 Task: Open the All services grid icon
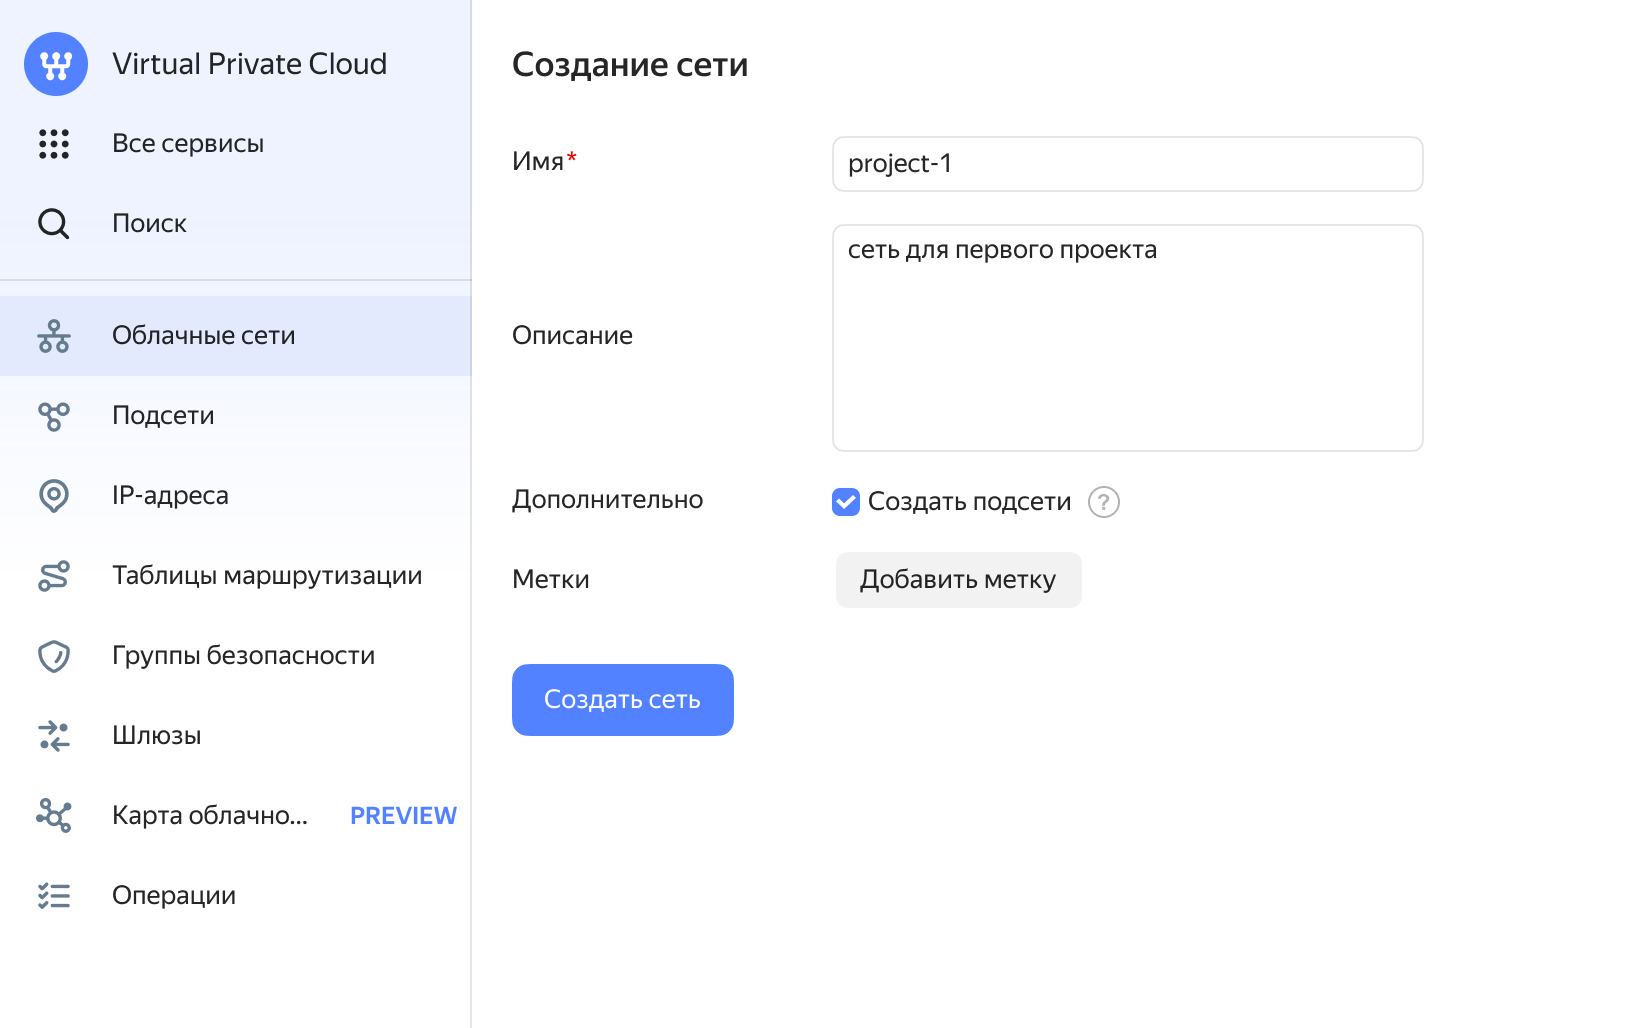[x=54, y=144]
